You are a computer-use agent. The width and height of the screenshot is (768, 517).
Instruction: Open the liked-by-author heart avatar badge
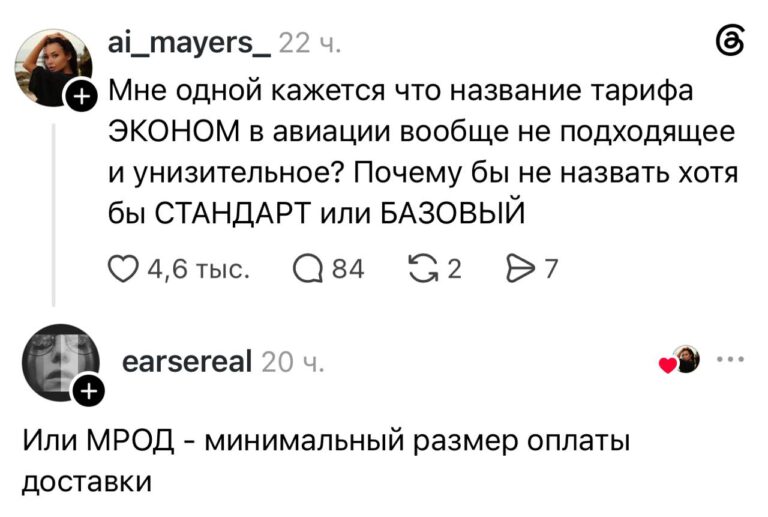679,360
